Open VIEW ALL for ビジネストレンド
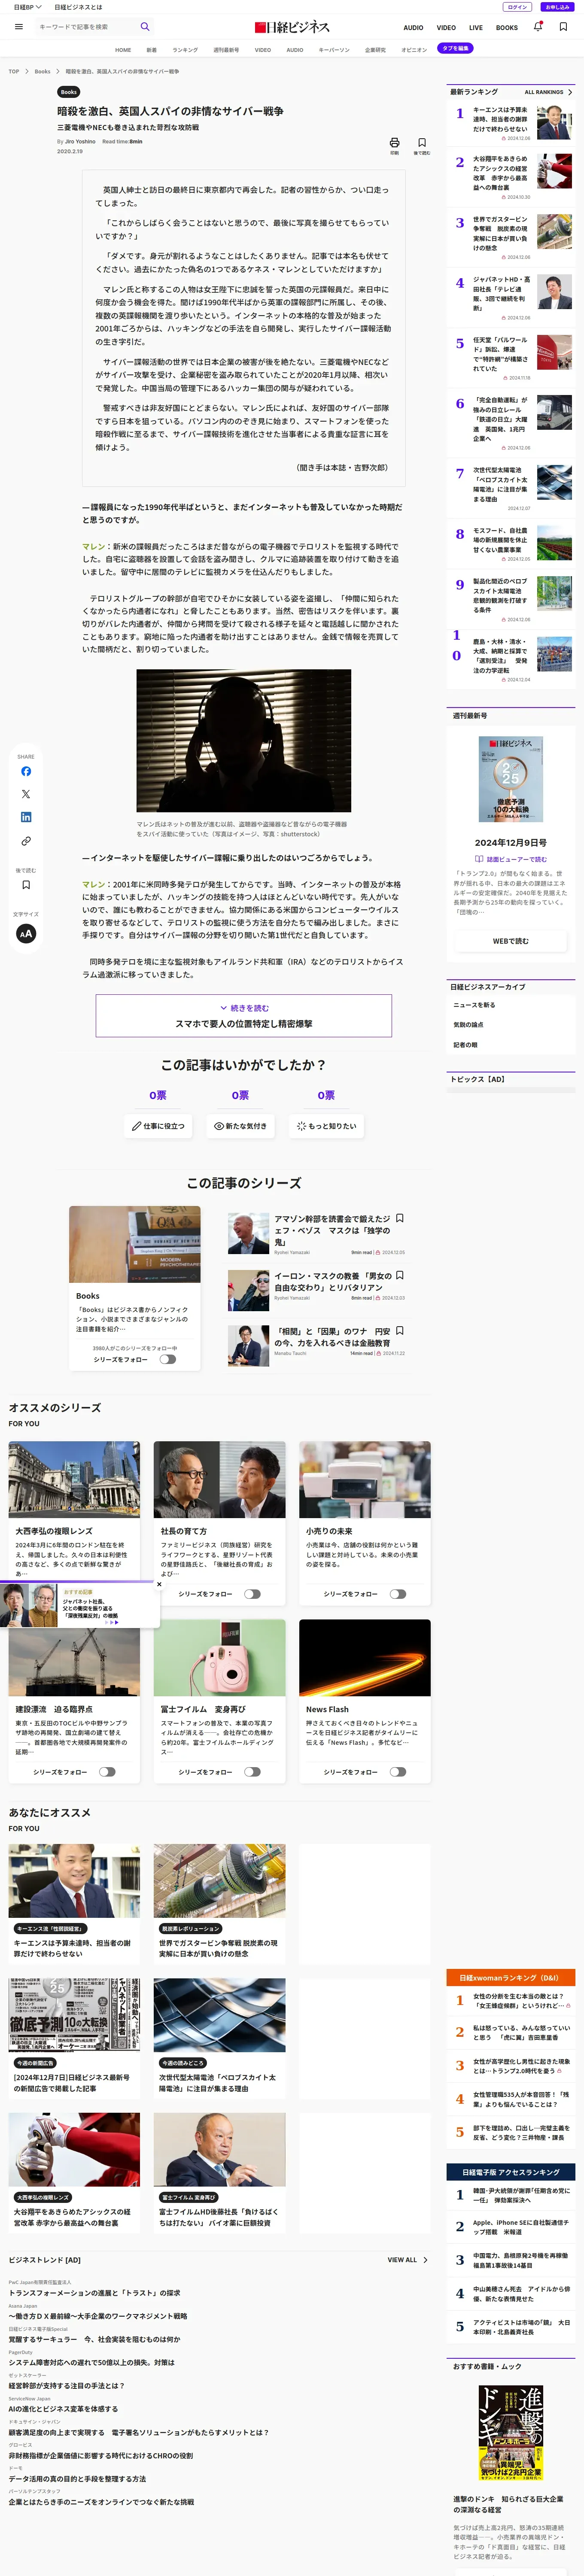This screenshot has width=584, height=2576. click(407, 2260)
